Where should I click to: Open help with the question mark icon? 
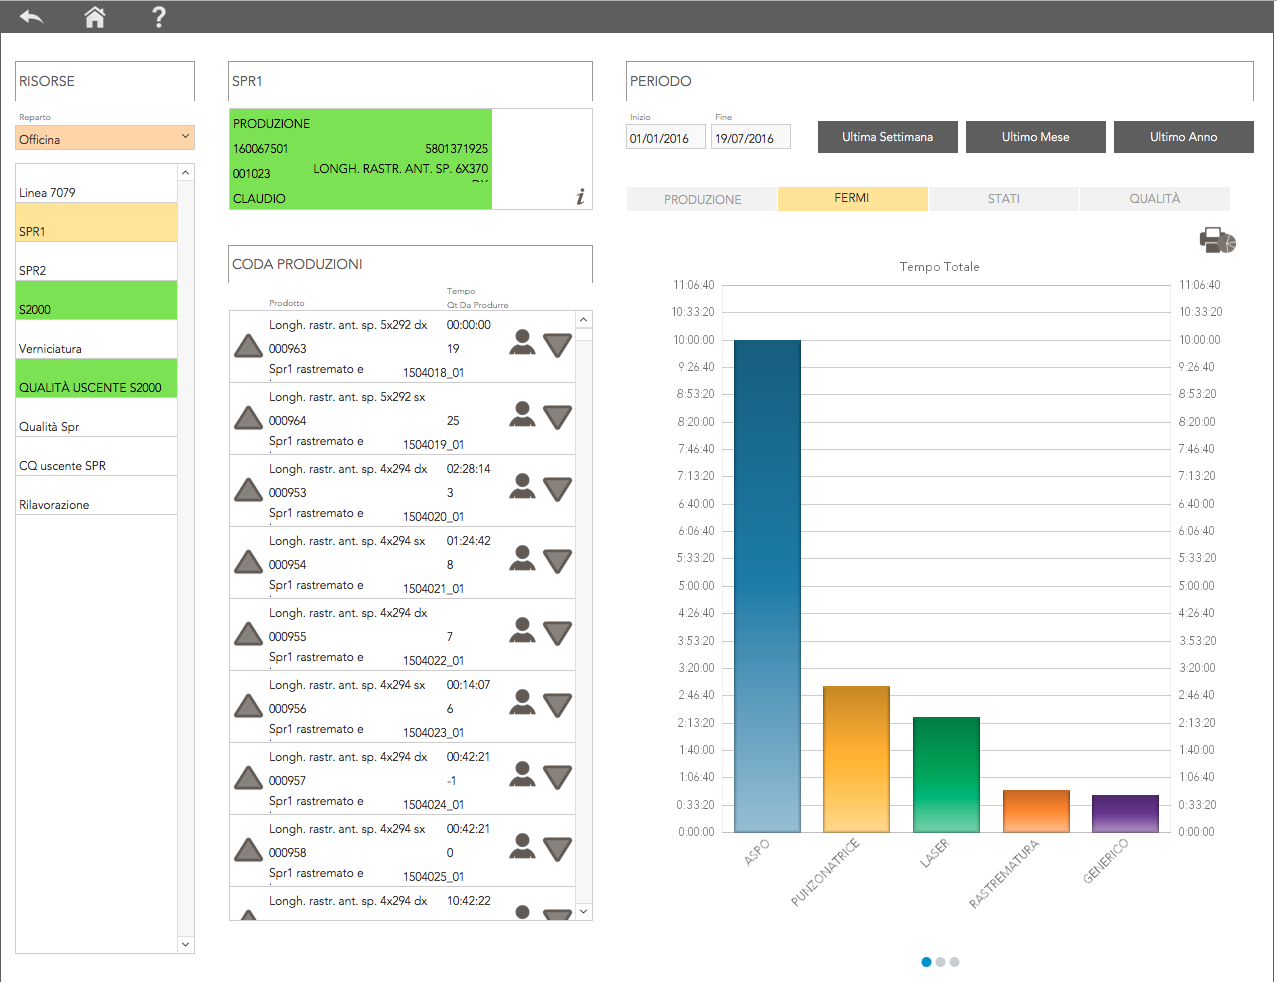click(x=158, y=17)
